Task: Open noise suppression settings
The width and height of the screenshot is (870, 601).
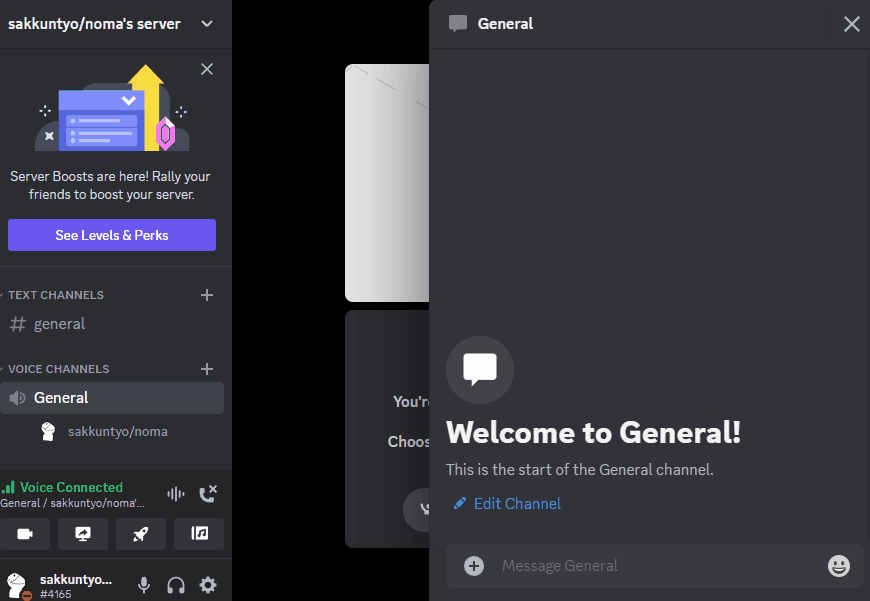Action: 175,493
